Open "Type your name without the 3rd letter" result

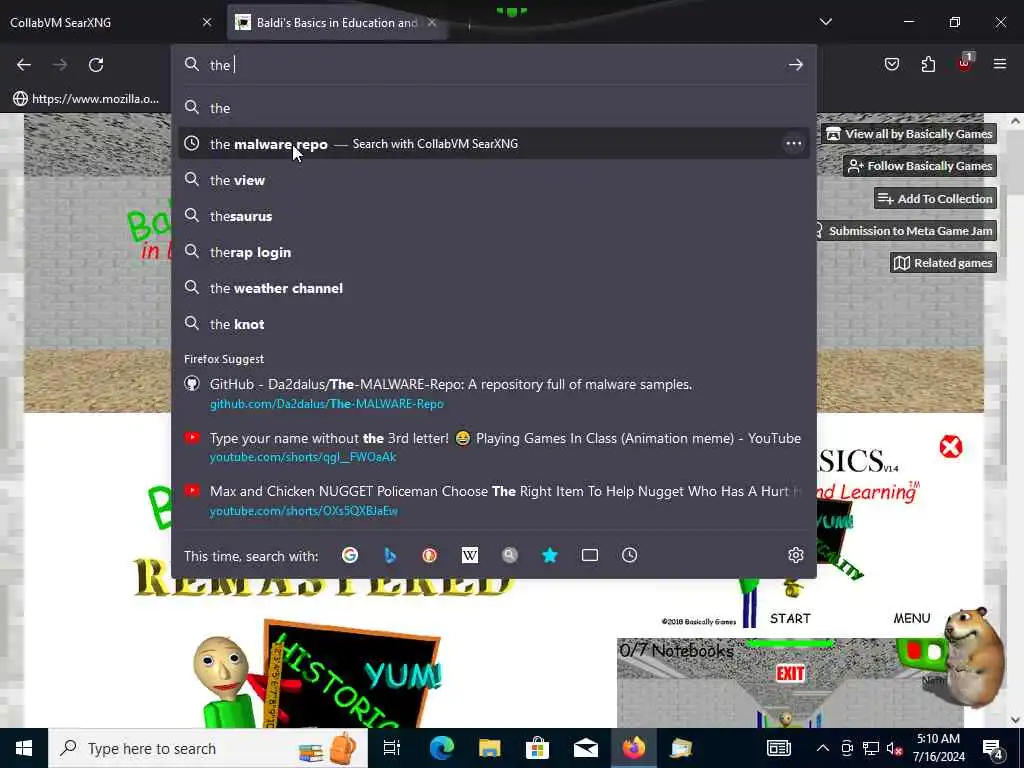tap(494, 447)
